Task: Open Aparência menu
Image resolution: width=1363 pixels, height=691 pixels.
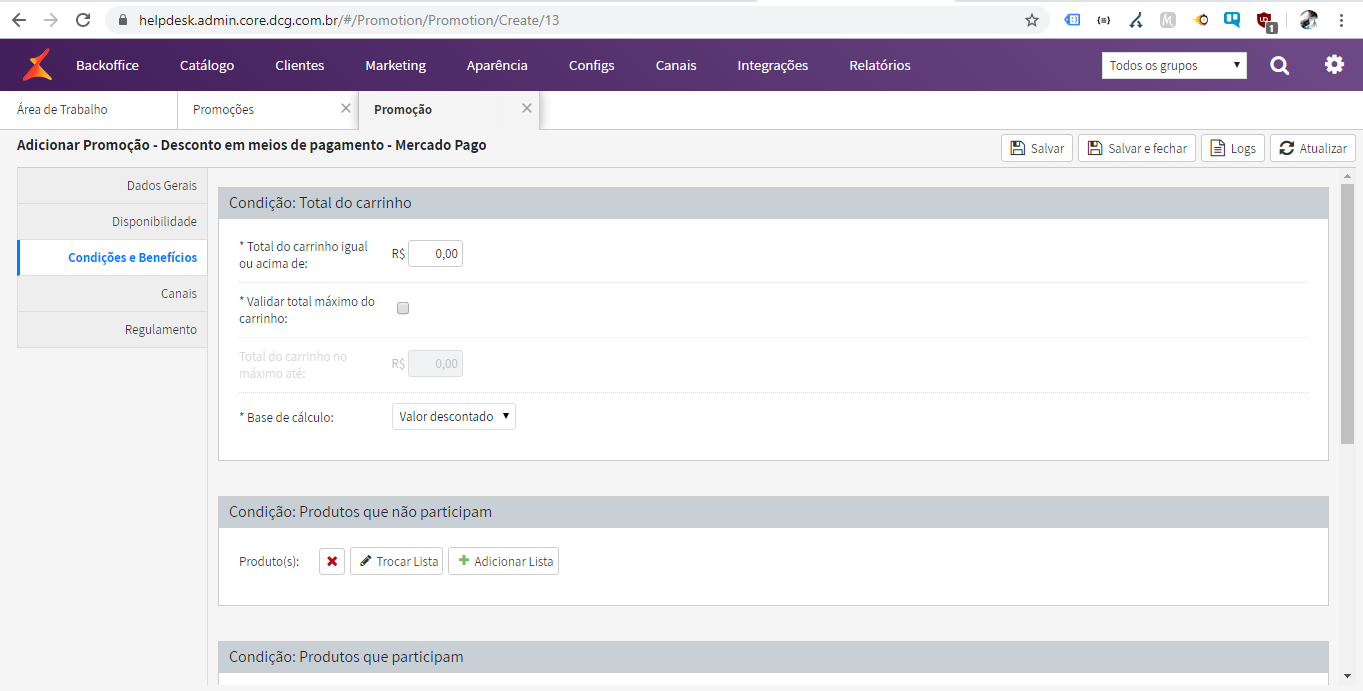Action: [x=497, y=65]
